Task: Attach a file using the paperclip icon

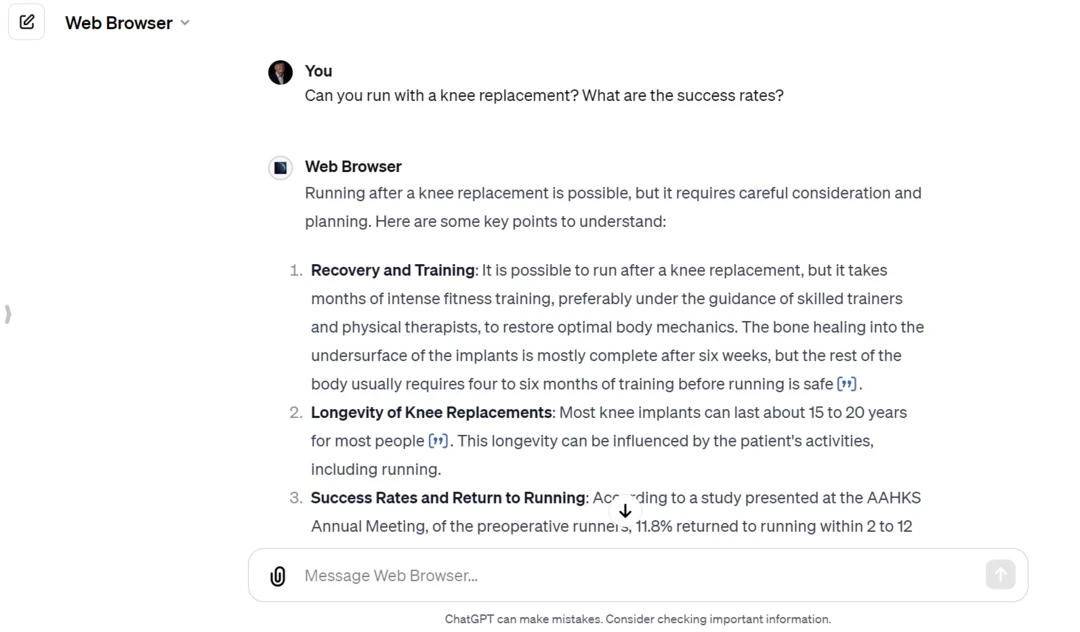Action: point(278,576)
